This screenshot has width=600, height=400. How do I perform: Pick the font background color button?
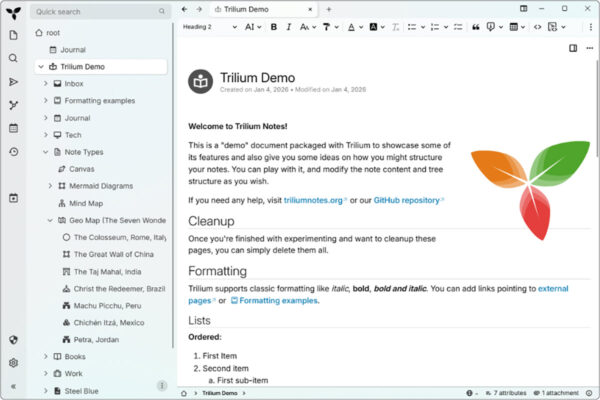[x=373, y=27]
